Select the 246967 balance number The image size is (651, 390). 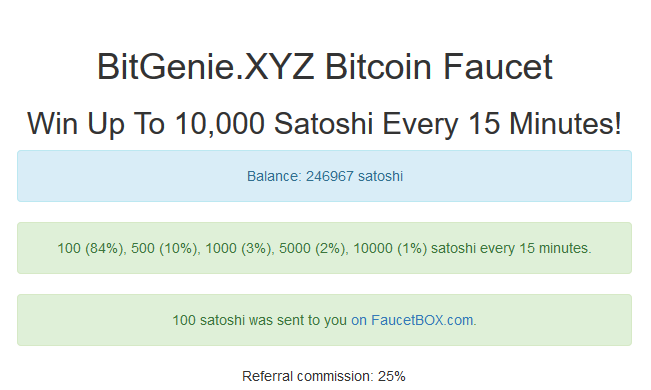330,176
